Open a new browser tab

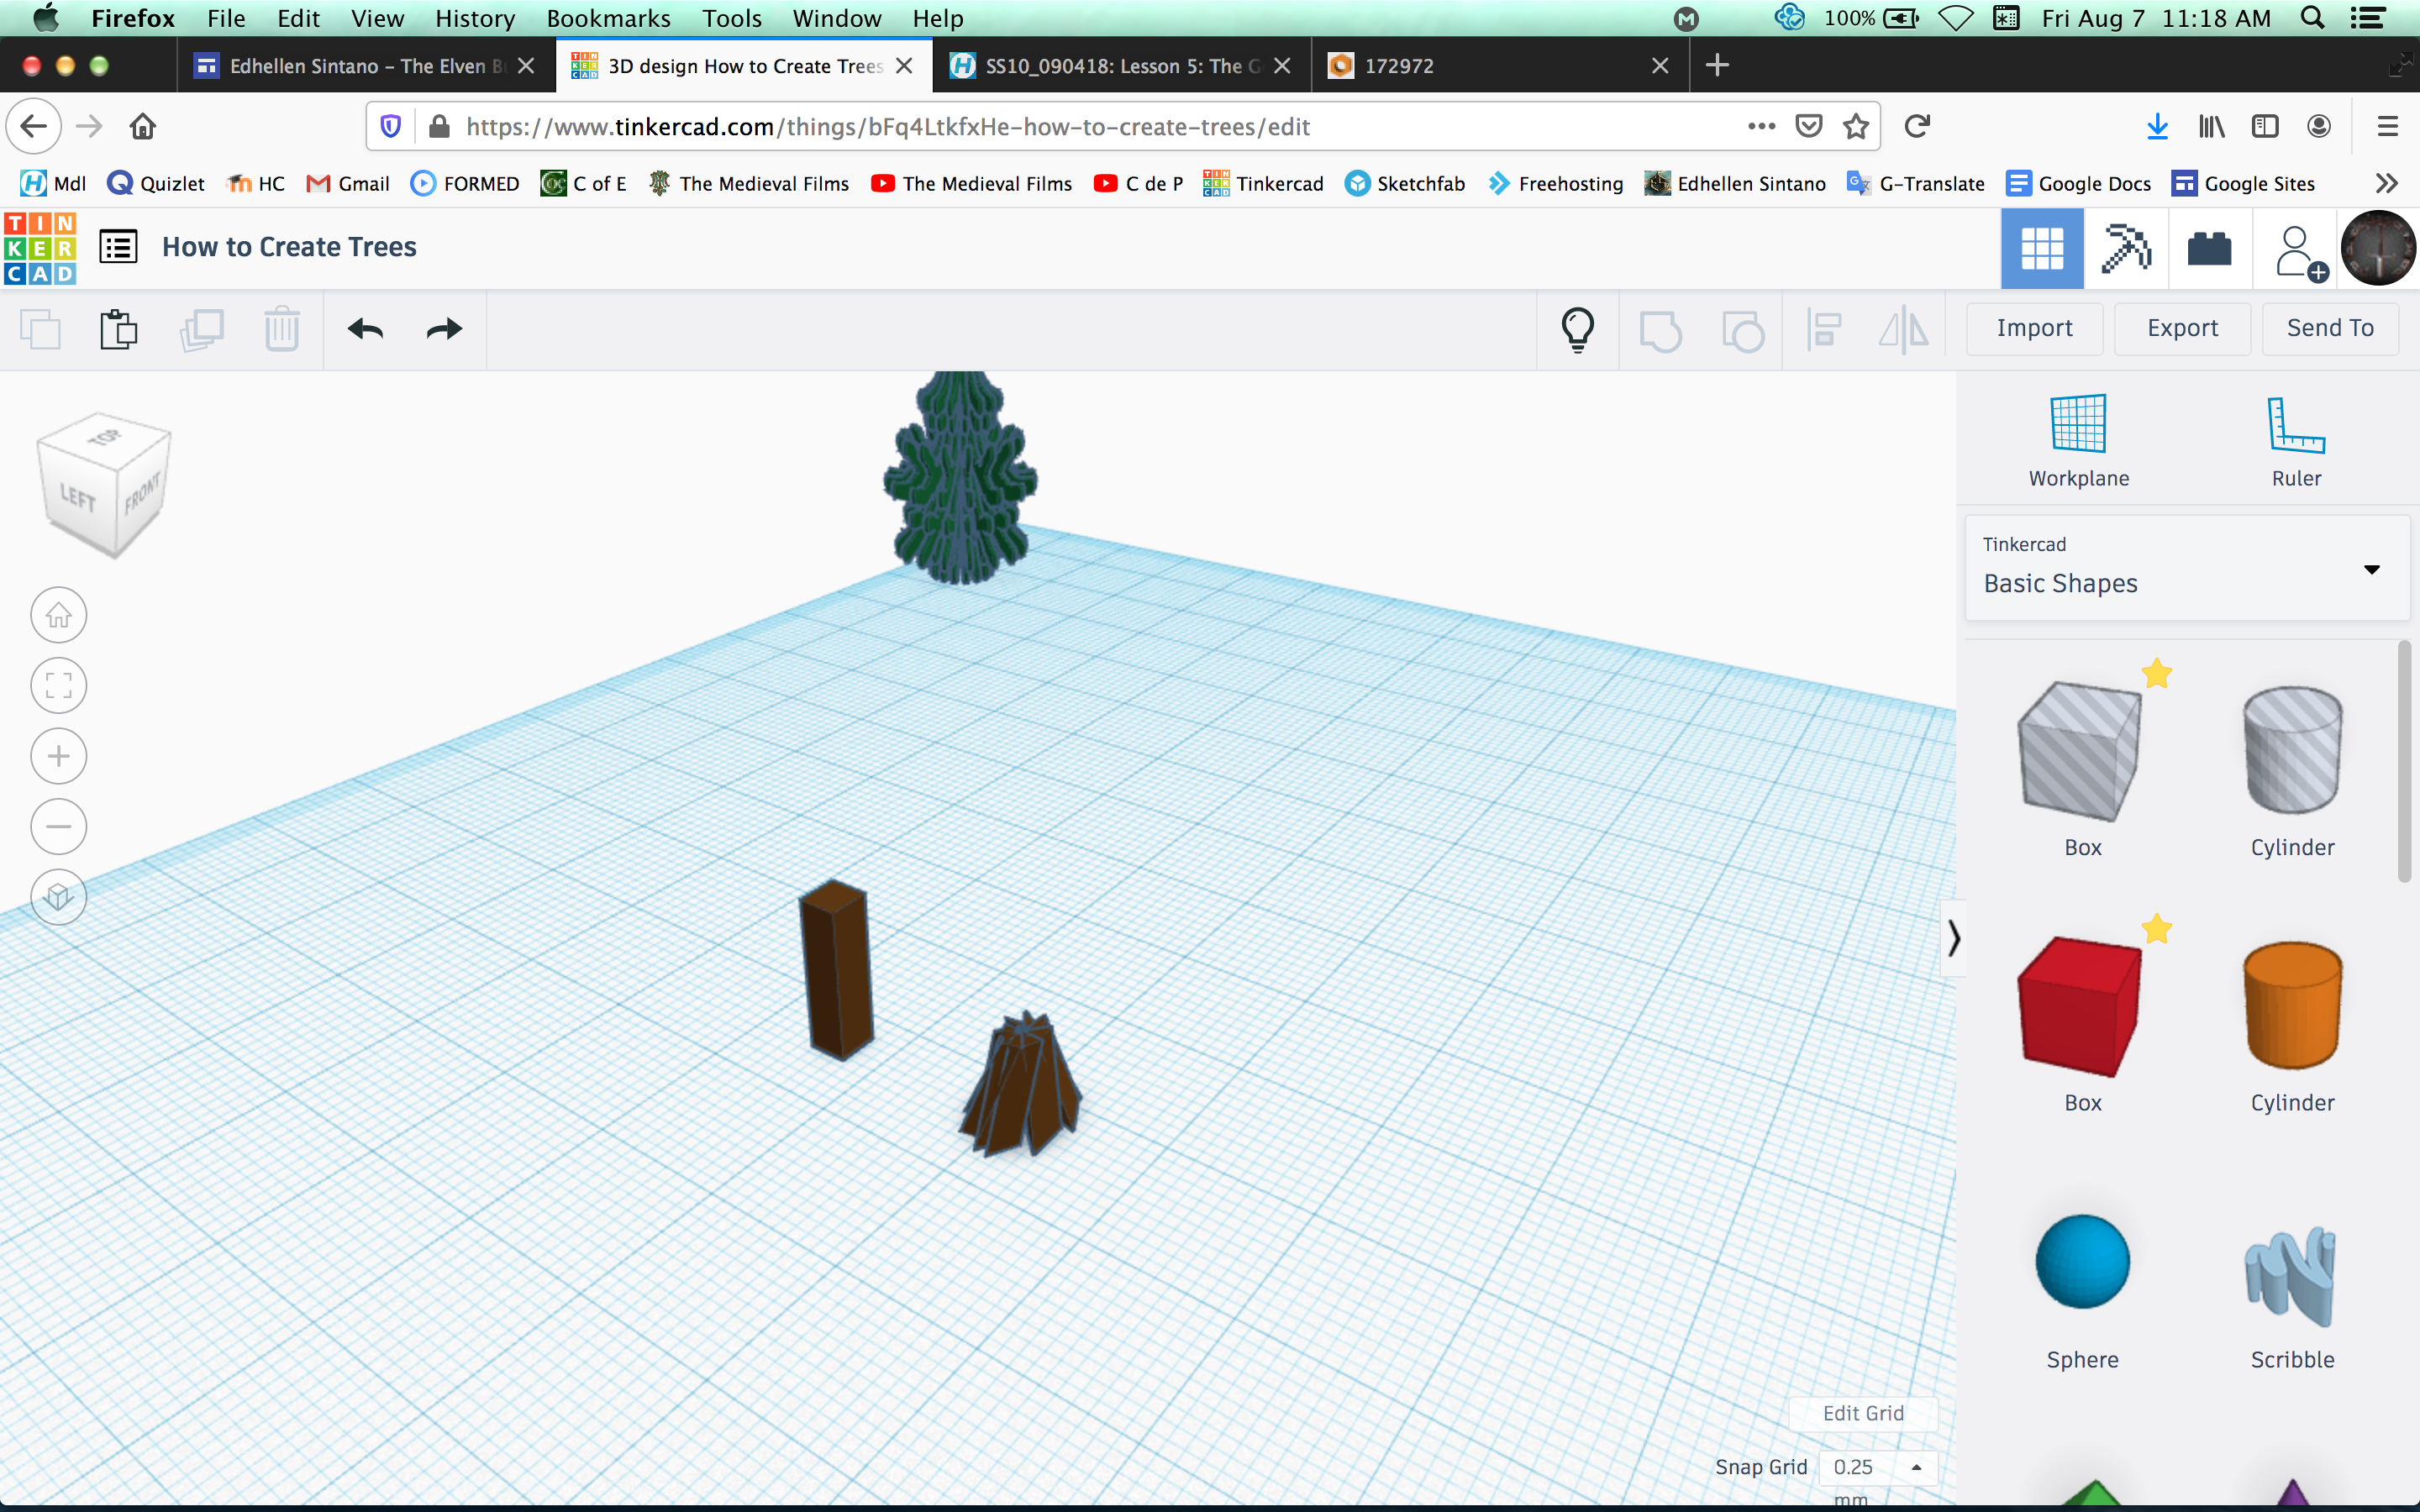click(x=1717, y=65)
